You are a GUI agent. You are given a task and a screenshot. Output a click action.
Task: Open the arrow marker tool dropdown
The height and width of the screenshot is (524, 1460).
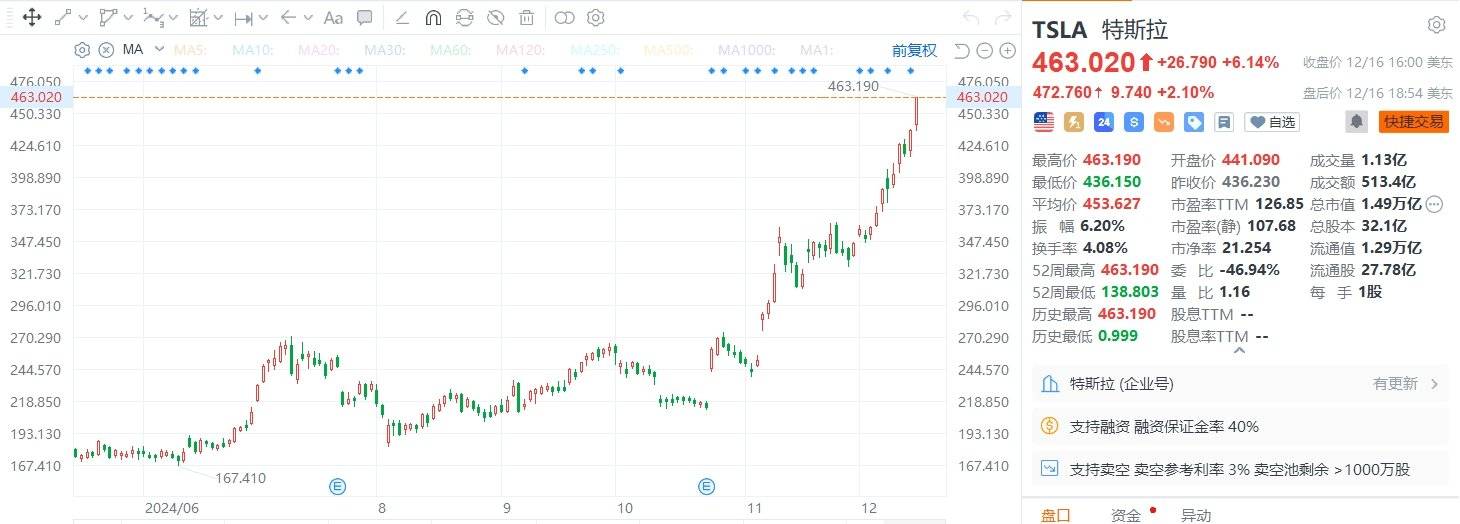point(309,18)
